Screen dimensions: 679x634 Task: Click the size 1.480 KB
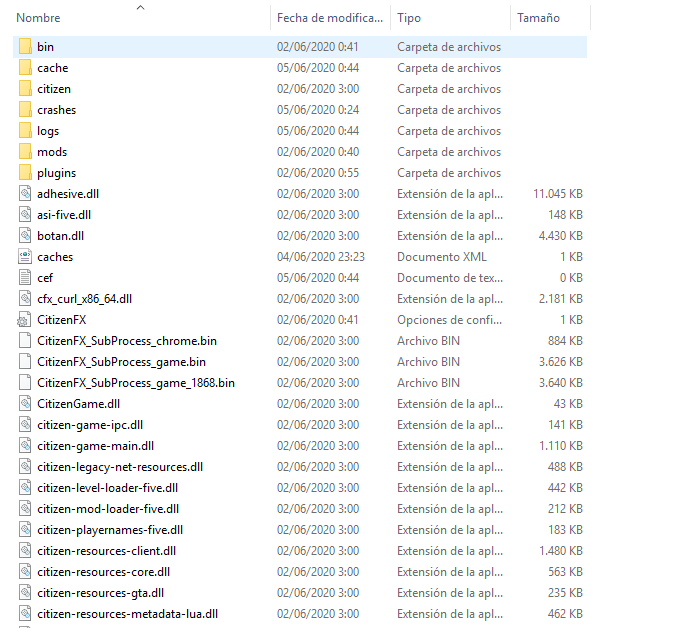(x=561, y=551)
